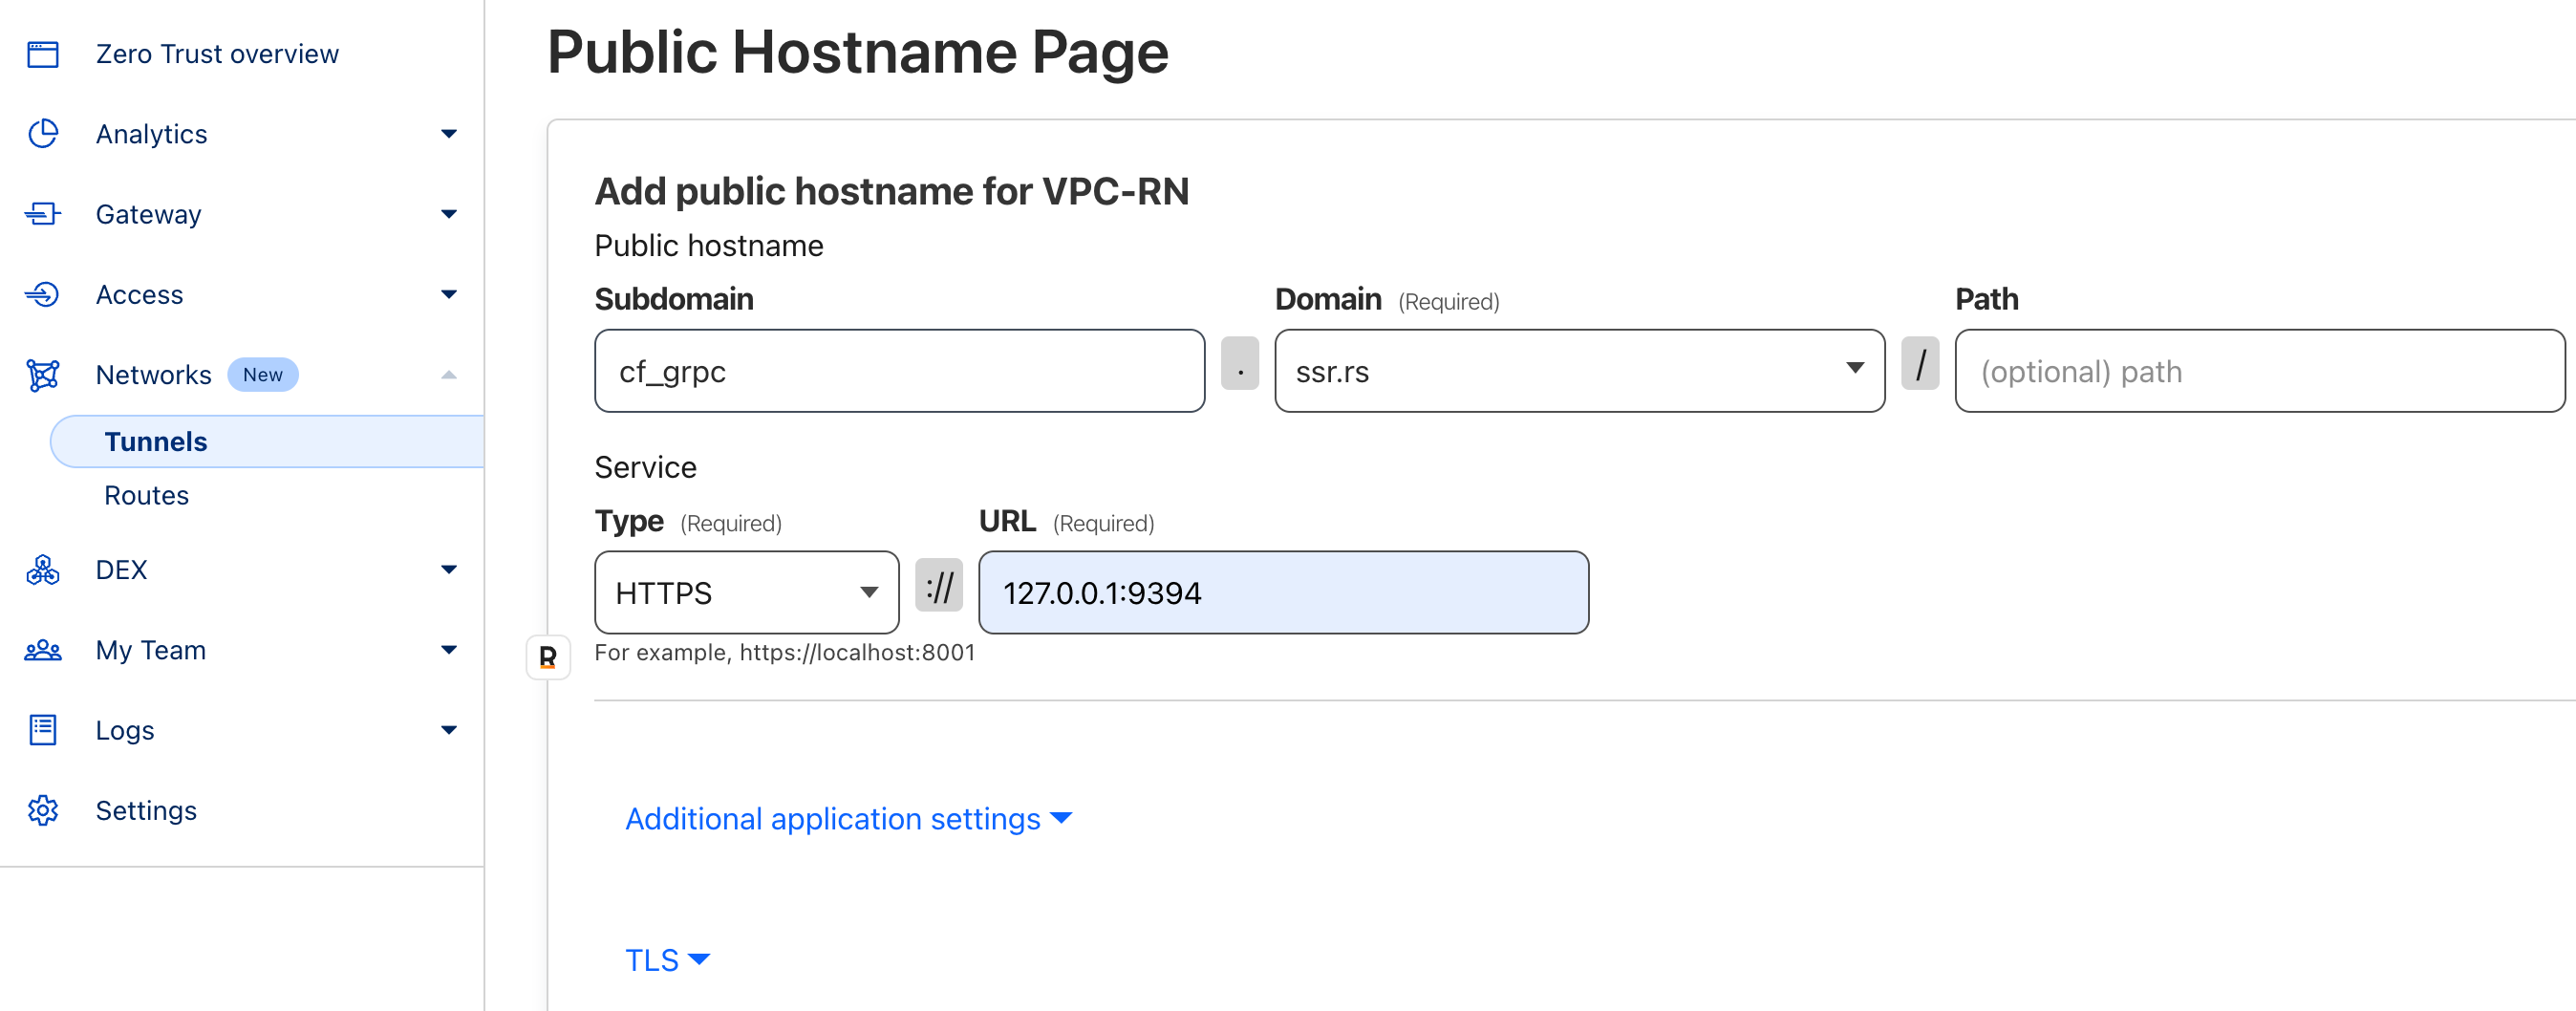Image resolution: width=2576 pixels, height=1011 pixels.
Task: Click the Gateway icon in sidebar
Action: coord(43,214)
